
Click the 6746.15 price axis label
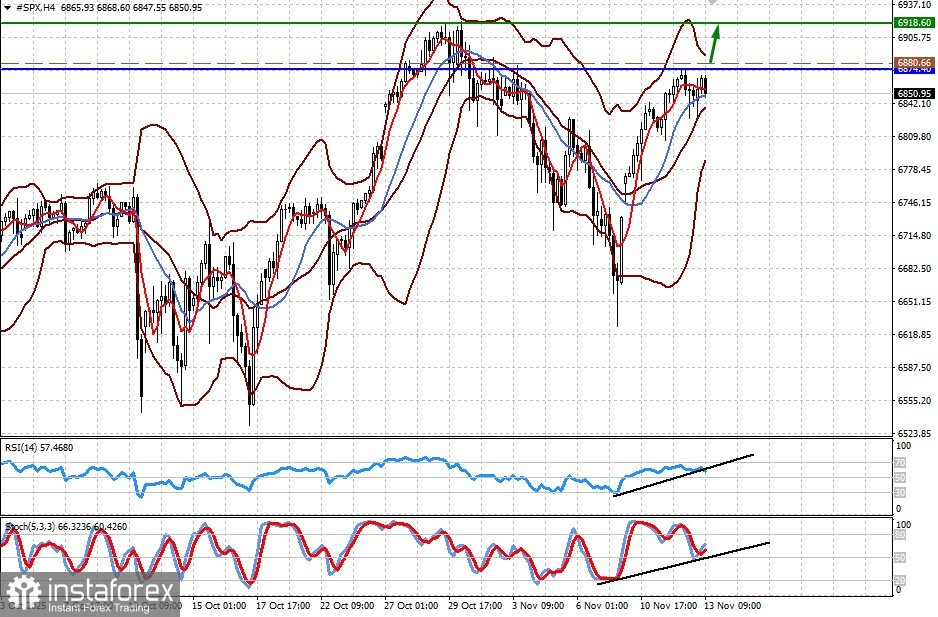(x=914, y=202)
